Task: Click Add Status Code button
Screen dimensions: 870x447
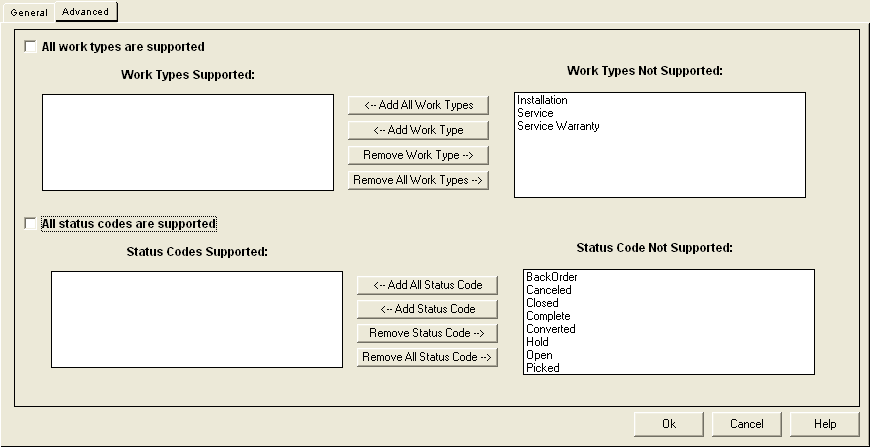Action: coord(427,309)
